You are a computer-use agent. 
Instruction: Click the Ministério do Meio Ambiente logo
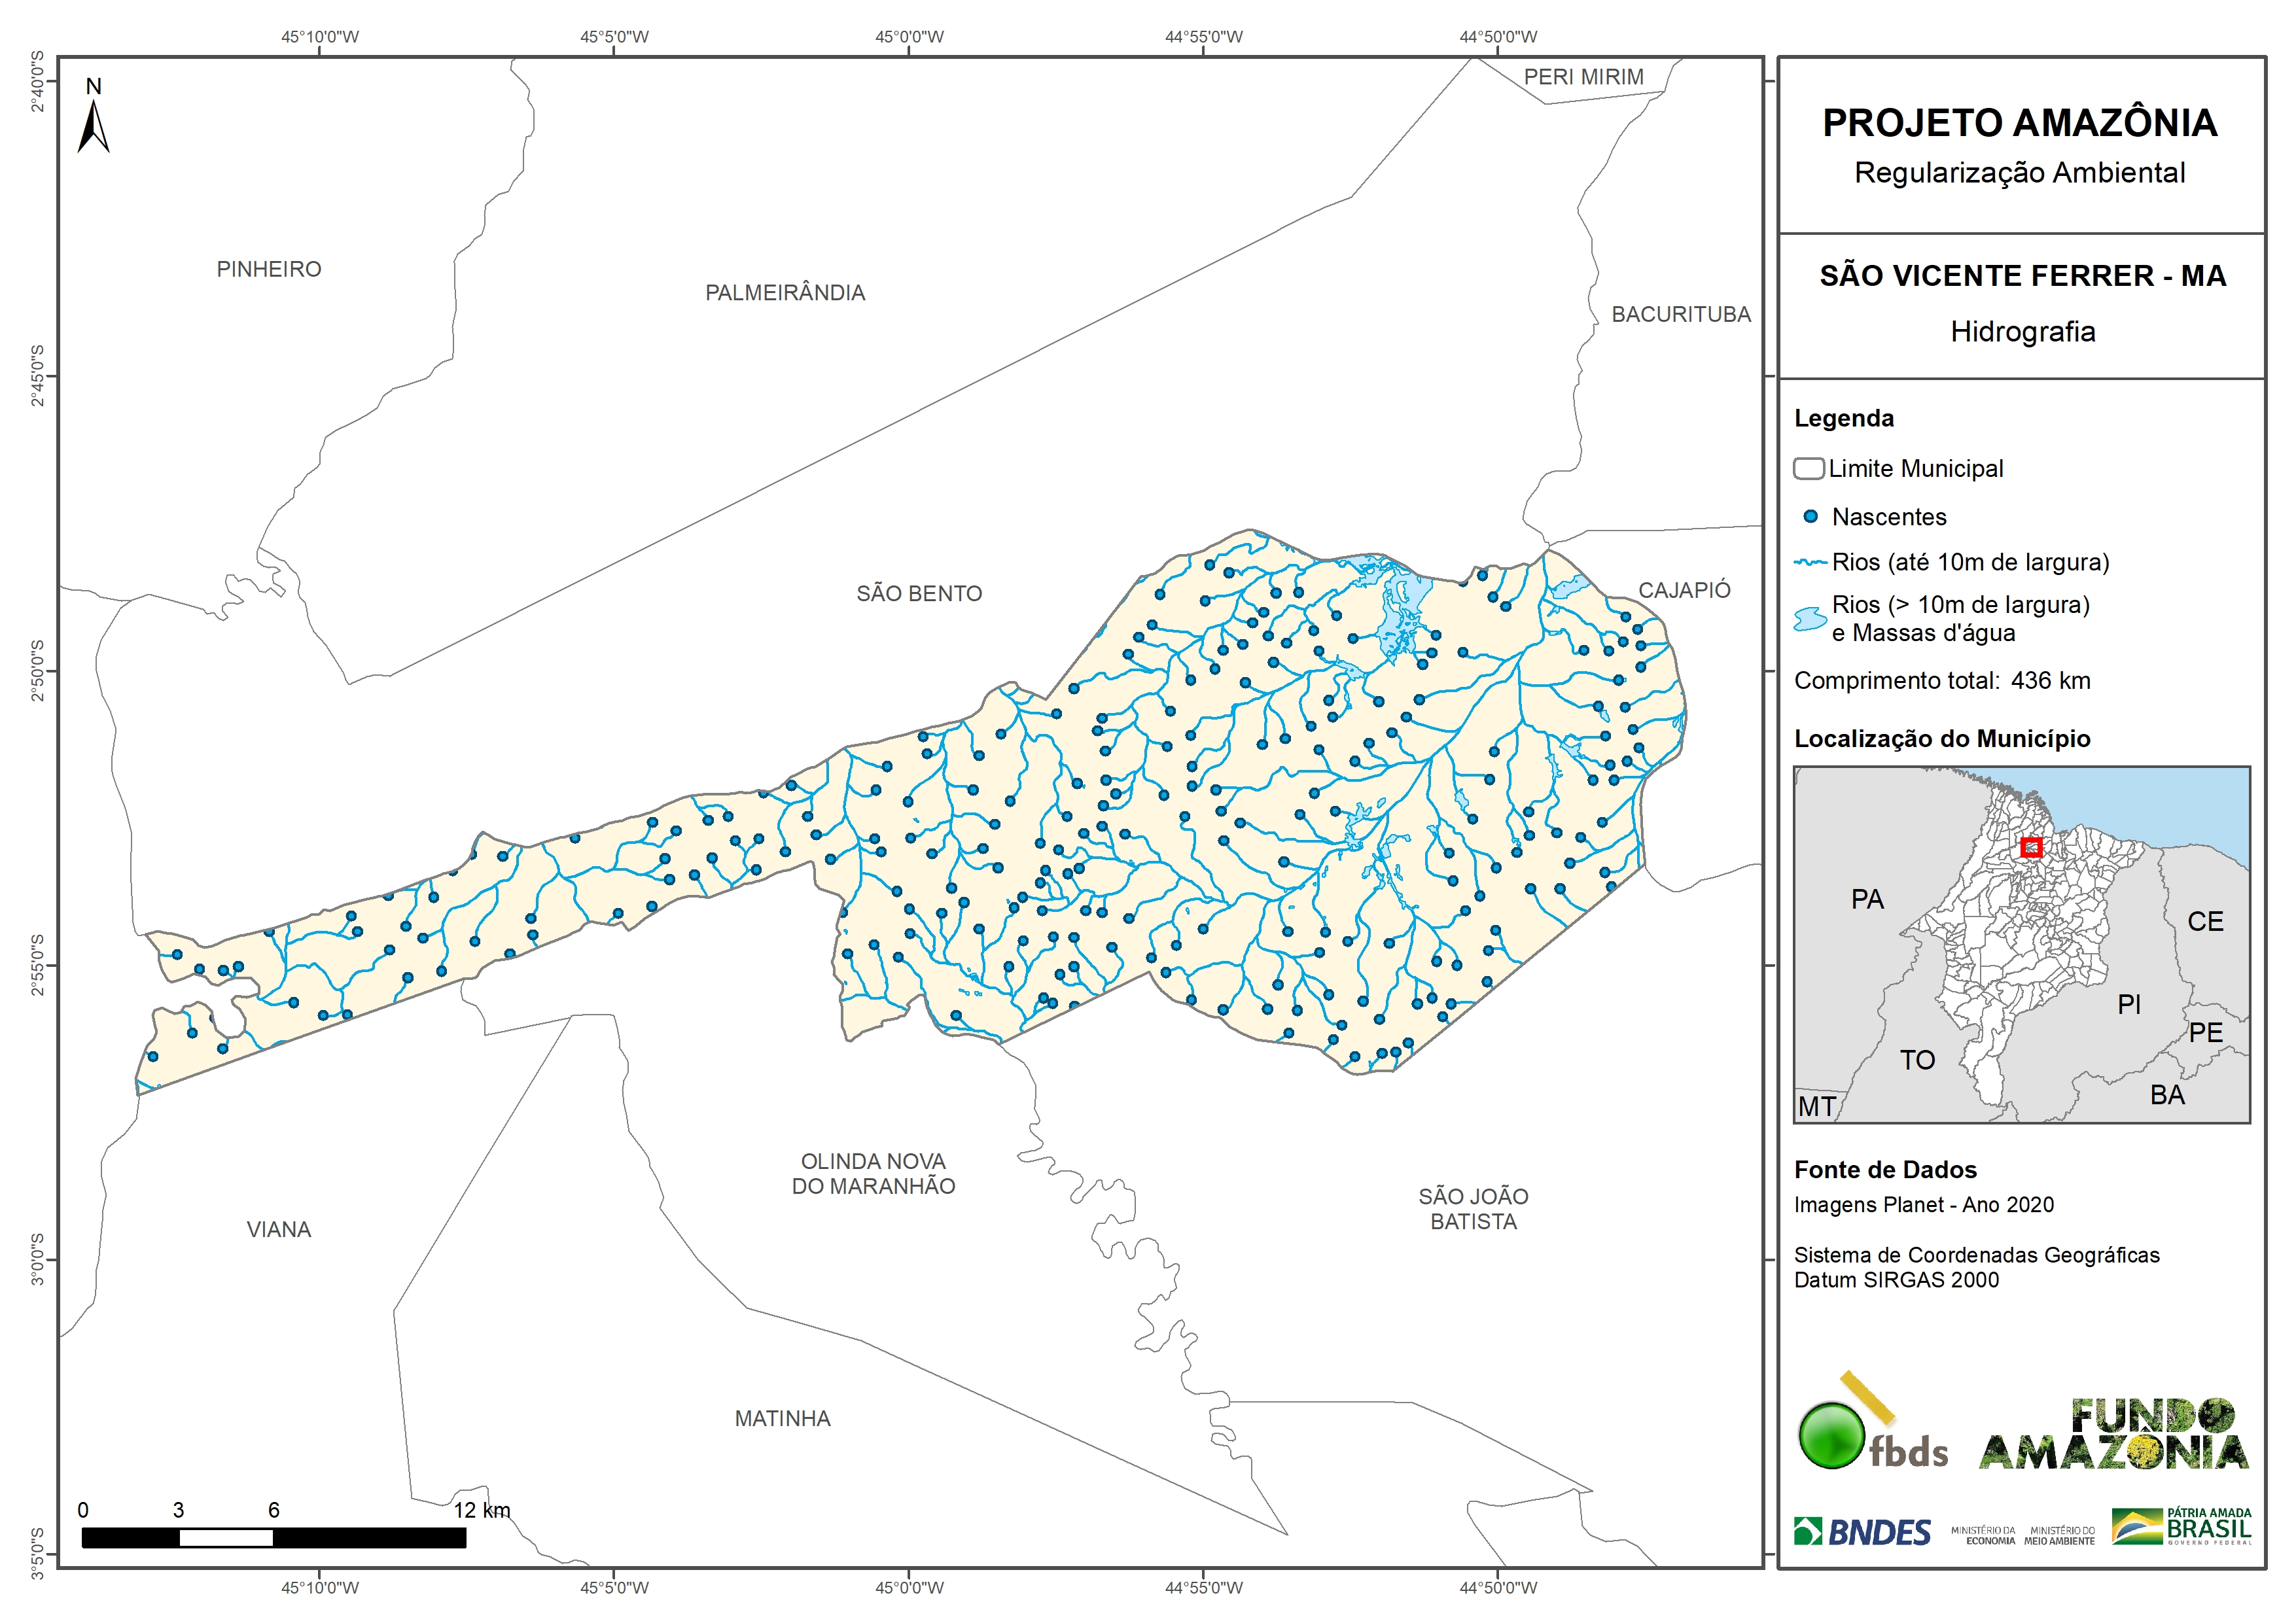tap(2059, 1536)
